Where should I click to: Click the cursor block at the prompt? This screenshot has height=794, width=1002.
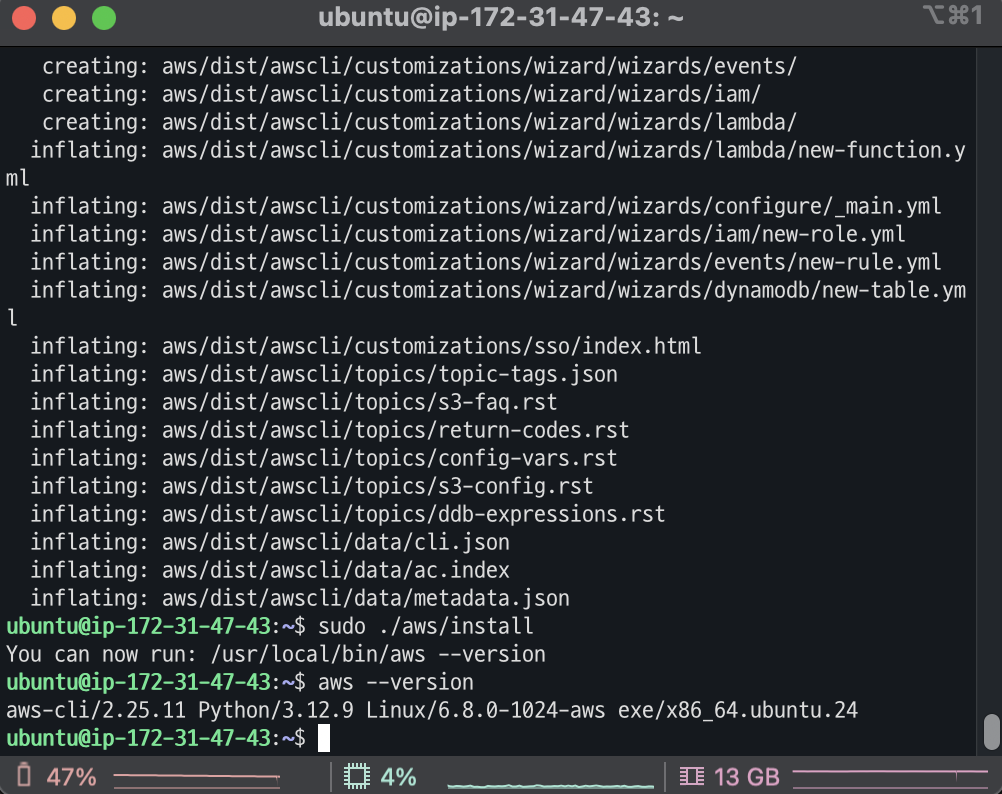(324, 738)
